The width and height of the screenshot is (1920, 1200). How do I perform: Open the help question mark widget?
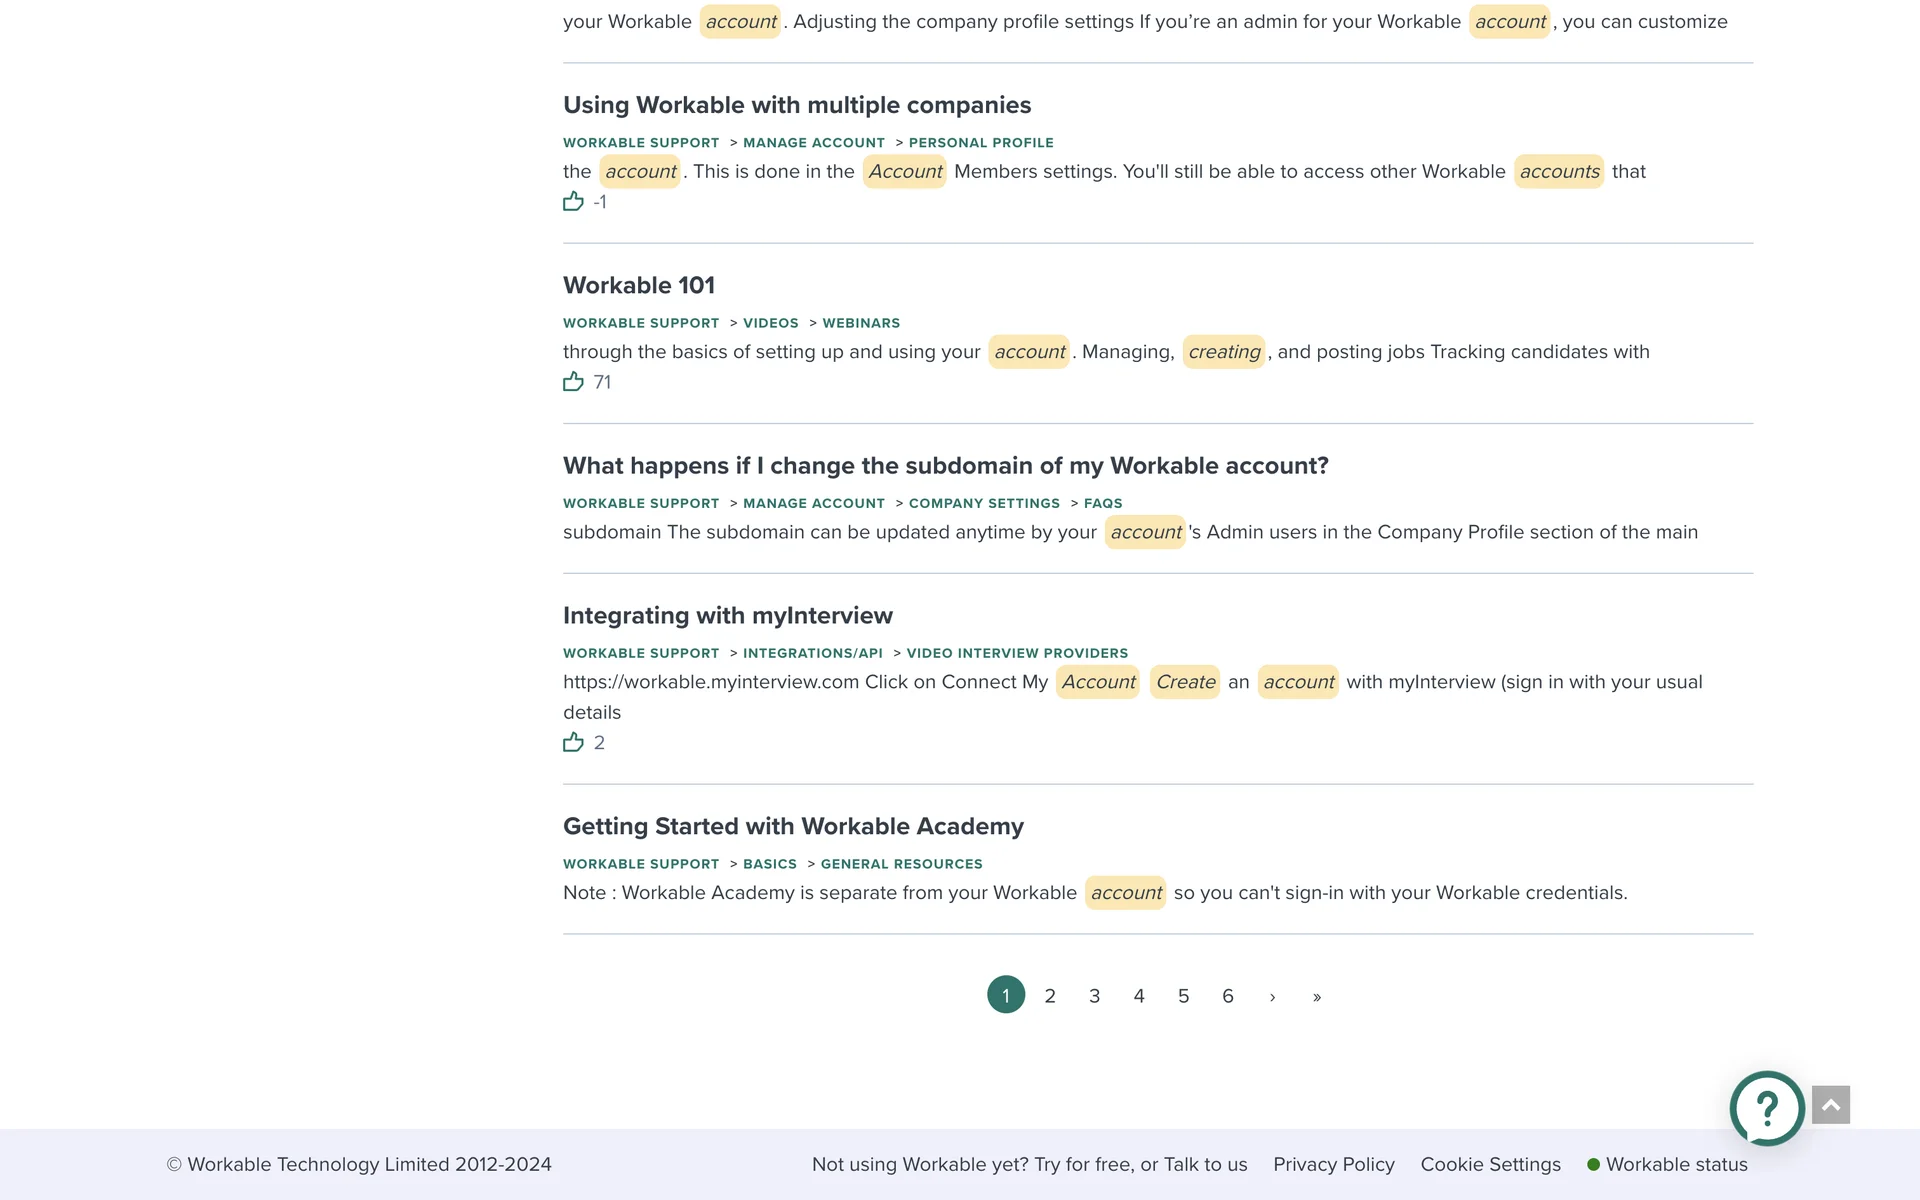tap(1767, 1107)
